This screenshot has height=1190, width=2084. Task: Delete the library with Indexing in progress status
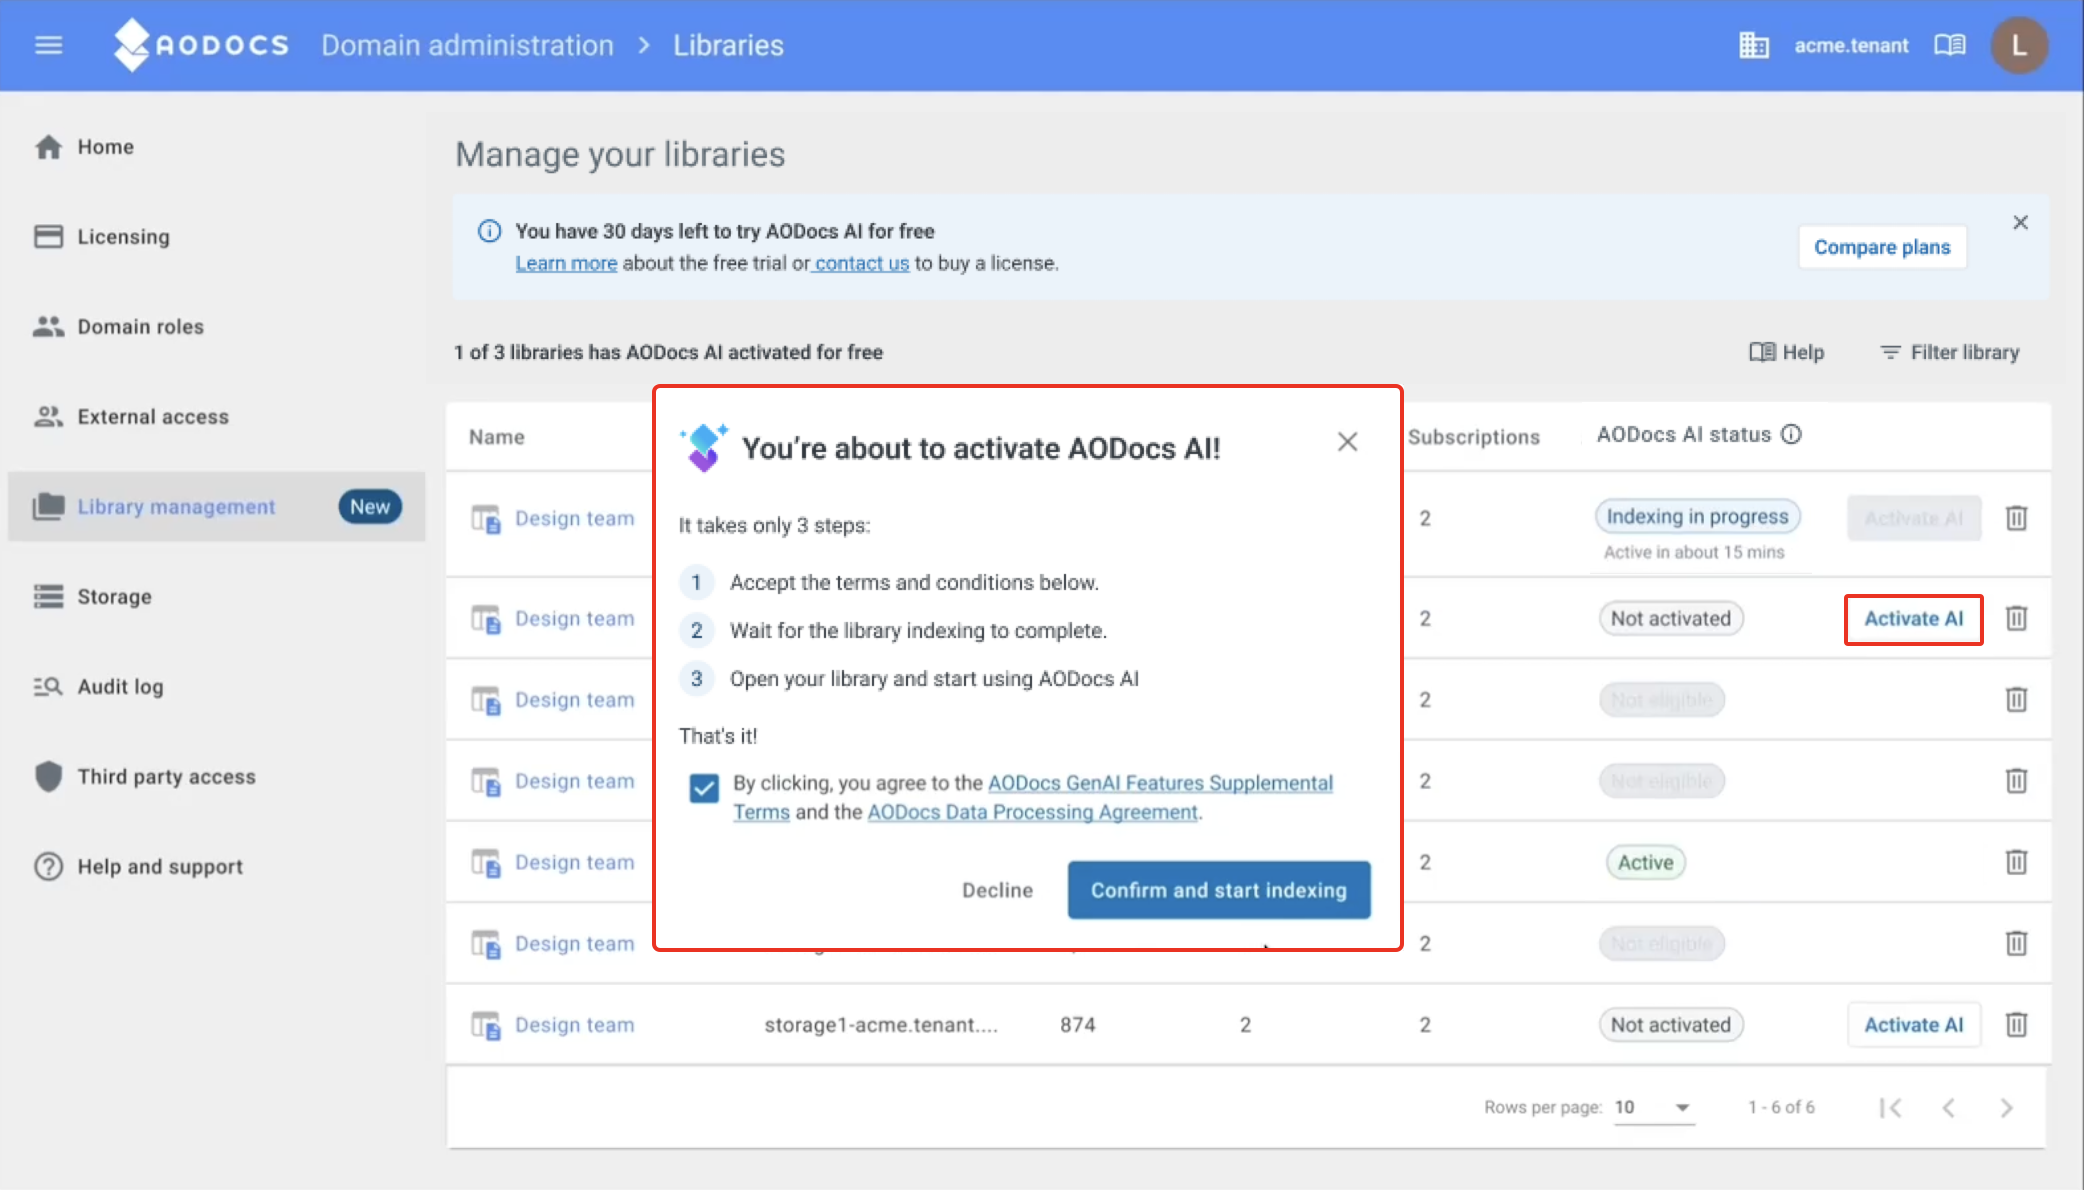point(2016,518)
